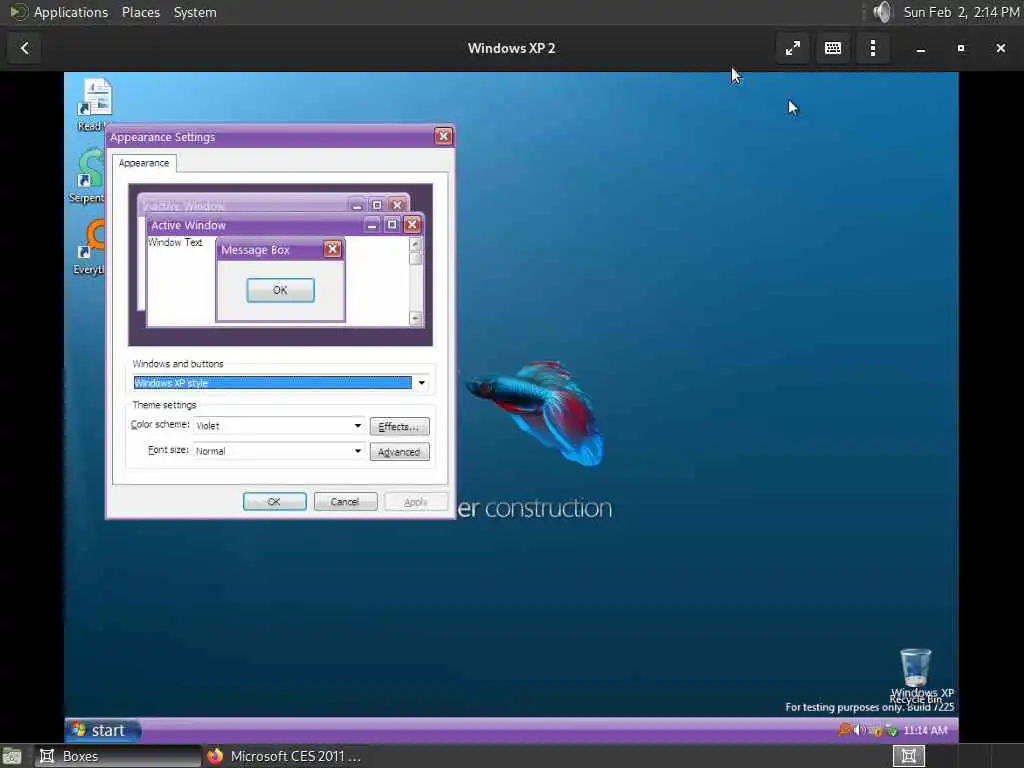Open the Read Me desktop shortcut
The width and height of the screenshot is (1024, 768).
[95, 104]
